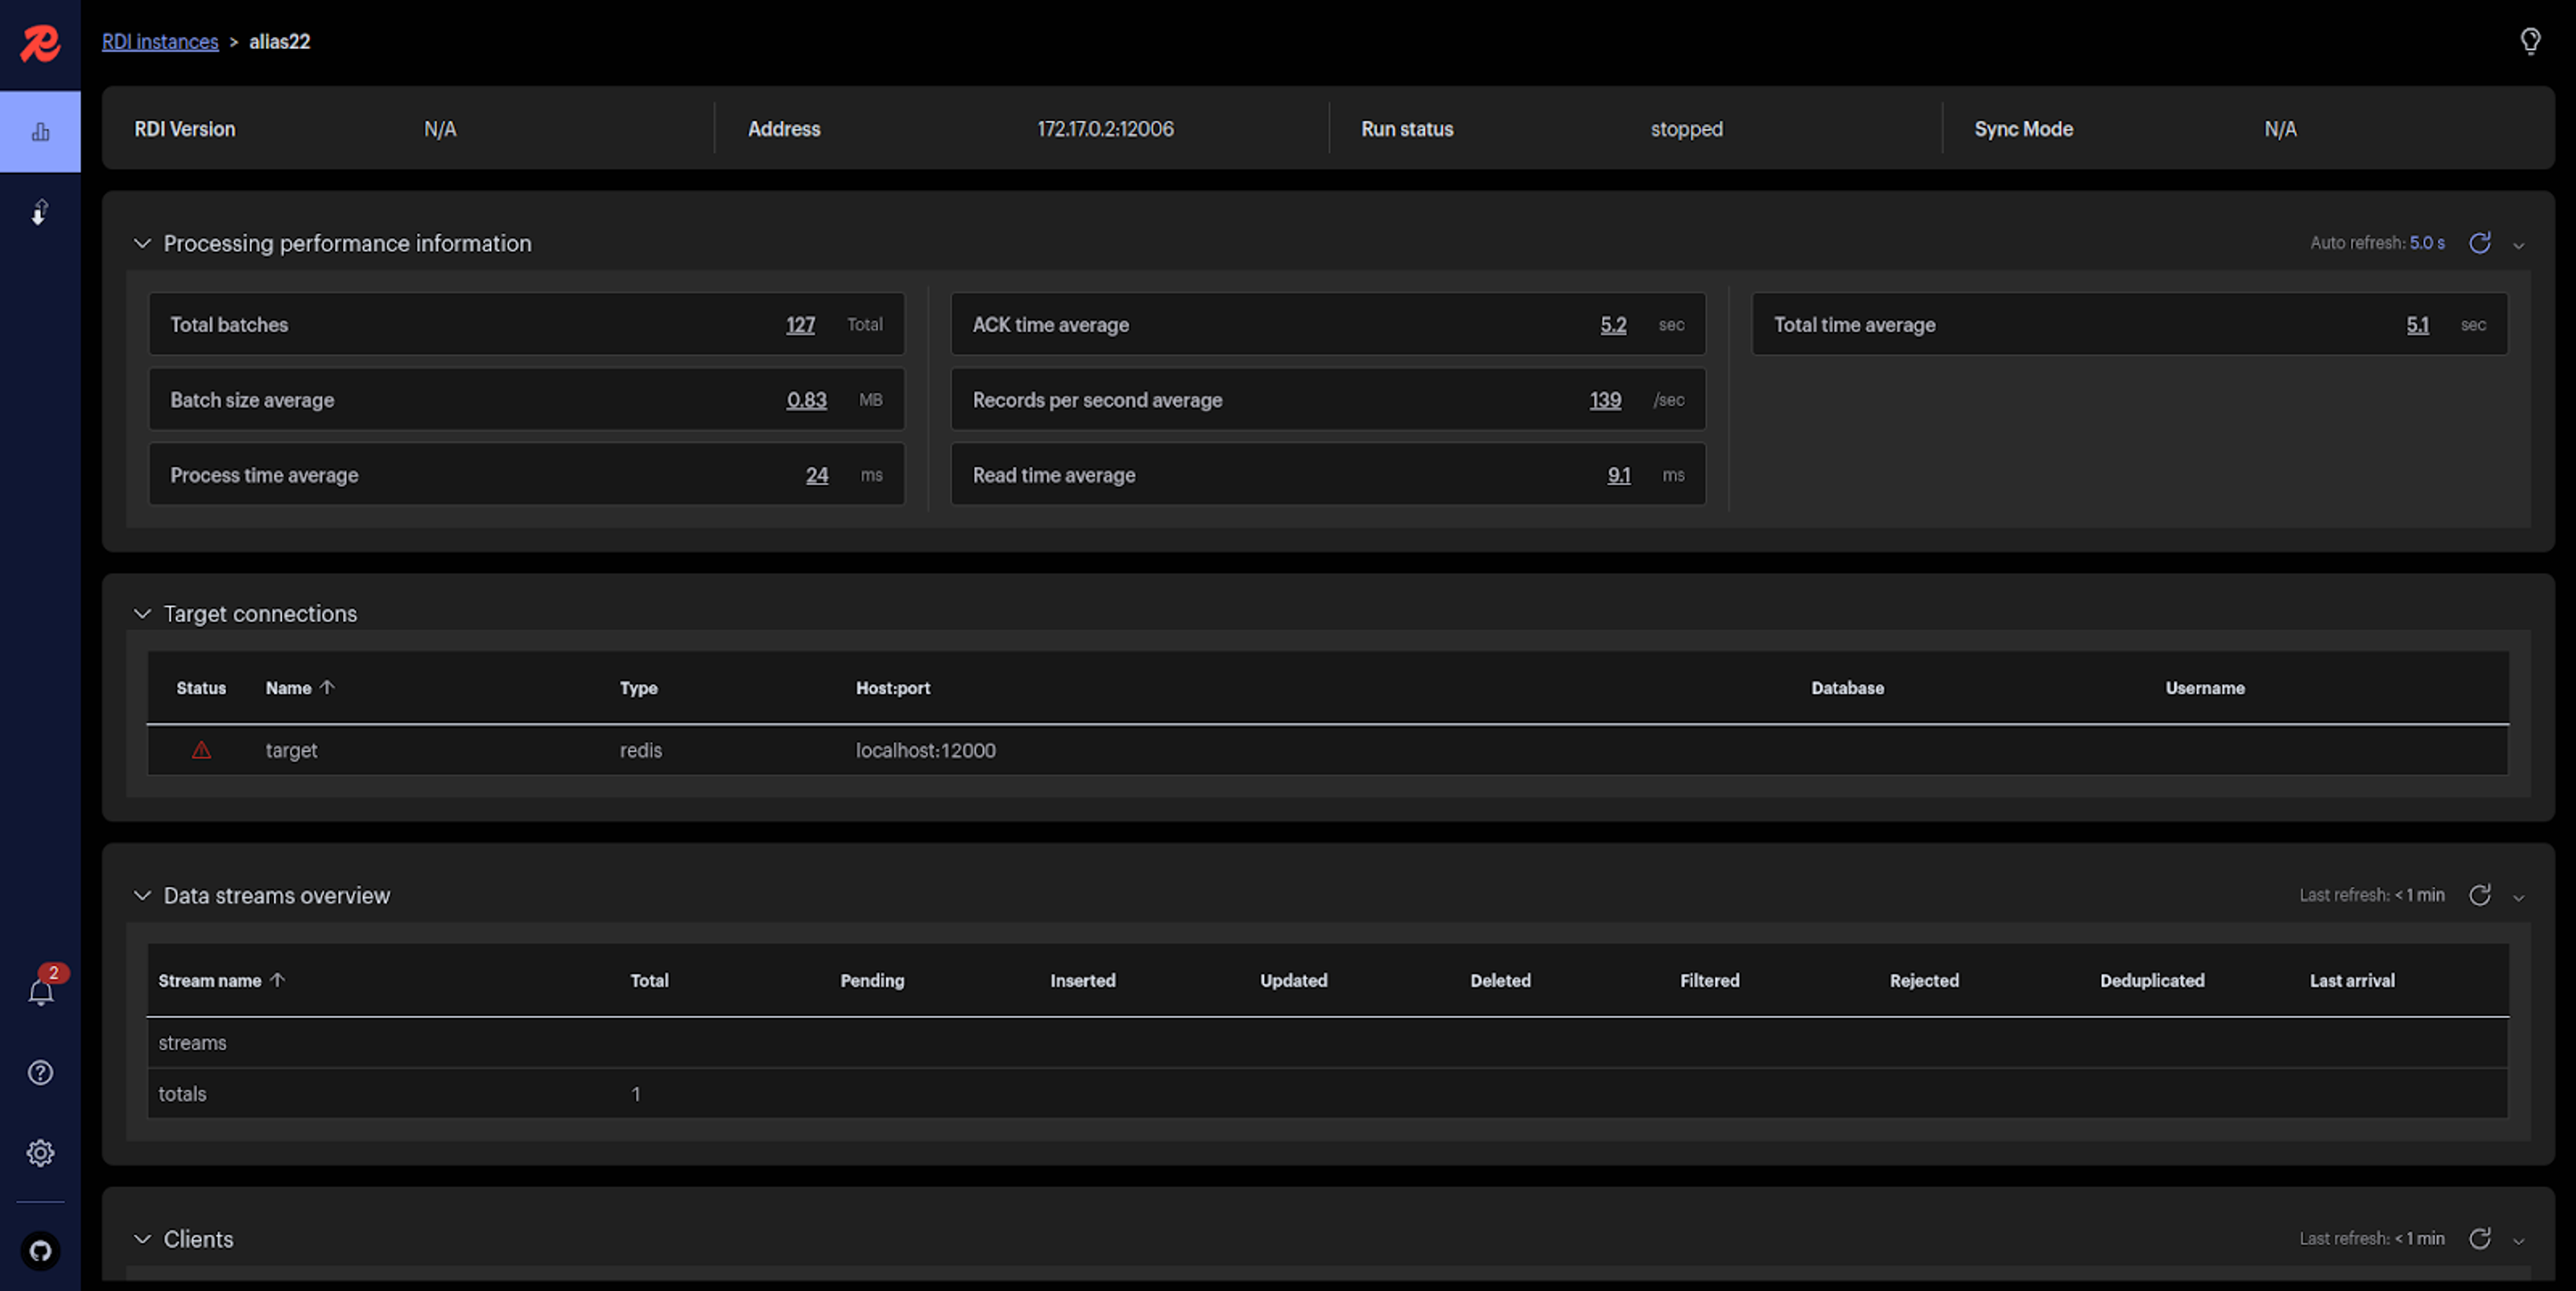Open auto refresh dropdown for performance
The width and height of the screenshot is (2576, 1291).
click(2519, 245)
